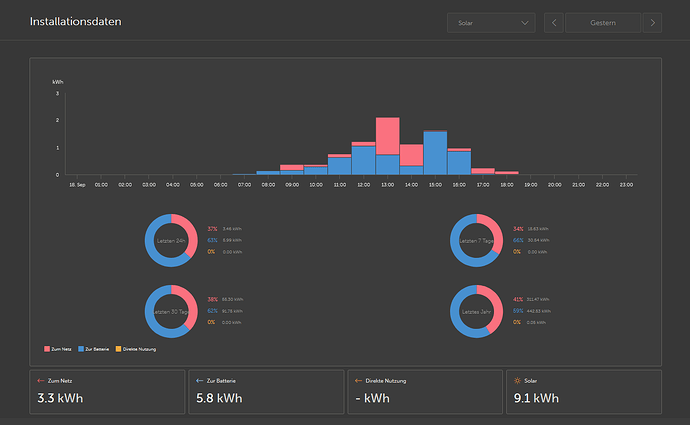The image size is (690, 425).
Task: Click the Gestern date range button
Action: tap(603, 23)
